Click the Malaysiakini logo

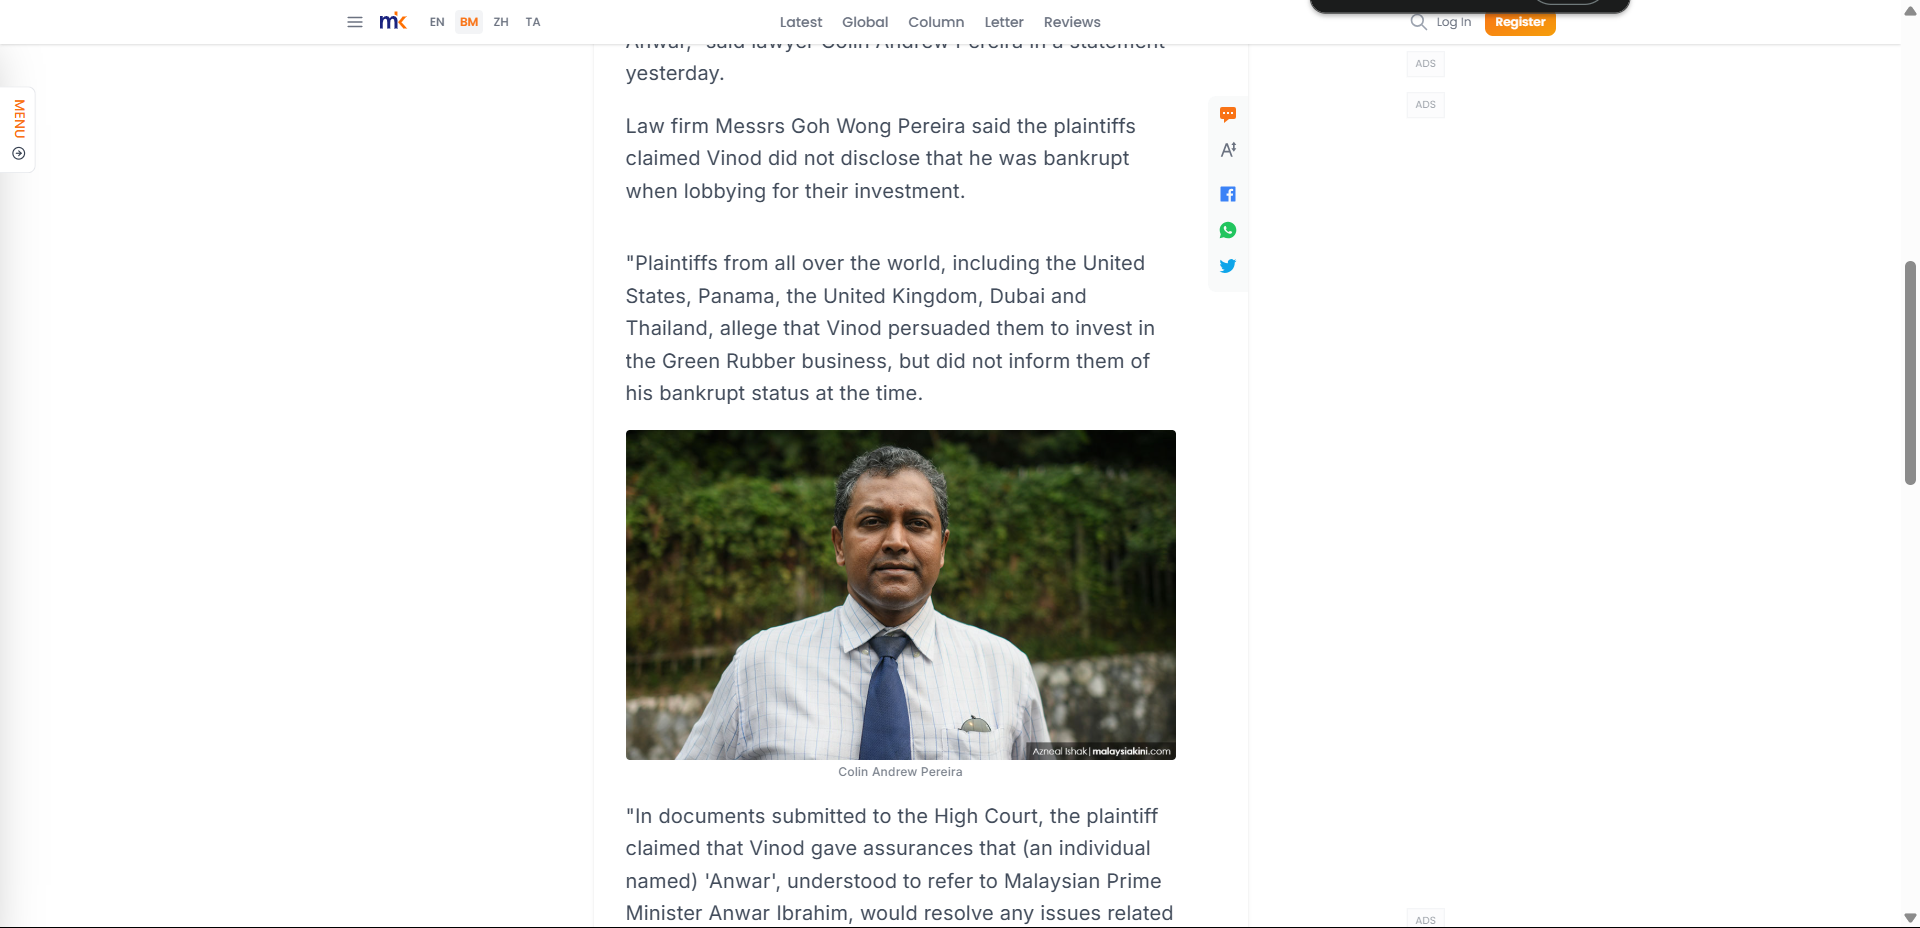(393, 21)
